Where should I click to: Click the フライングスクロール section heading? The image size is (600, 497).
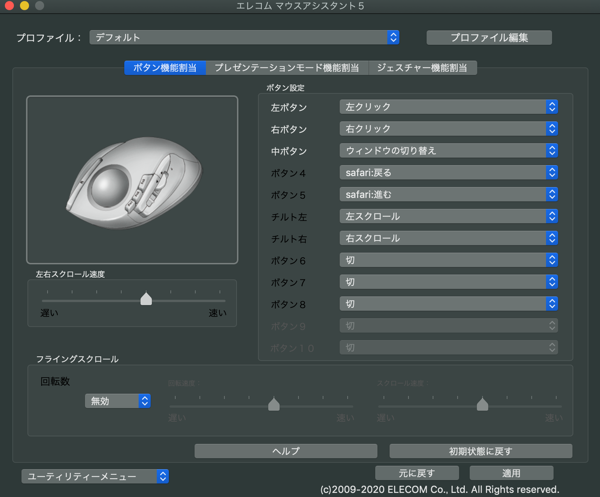tap(77, 359)
